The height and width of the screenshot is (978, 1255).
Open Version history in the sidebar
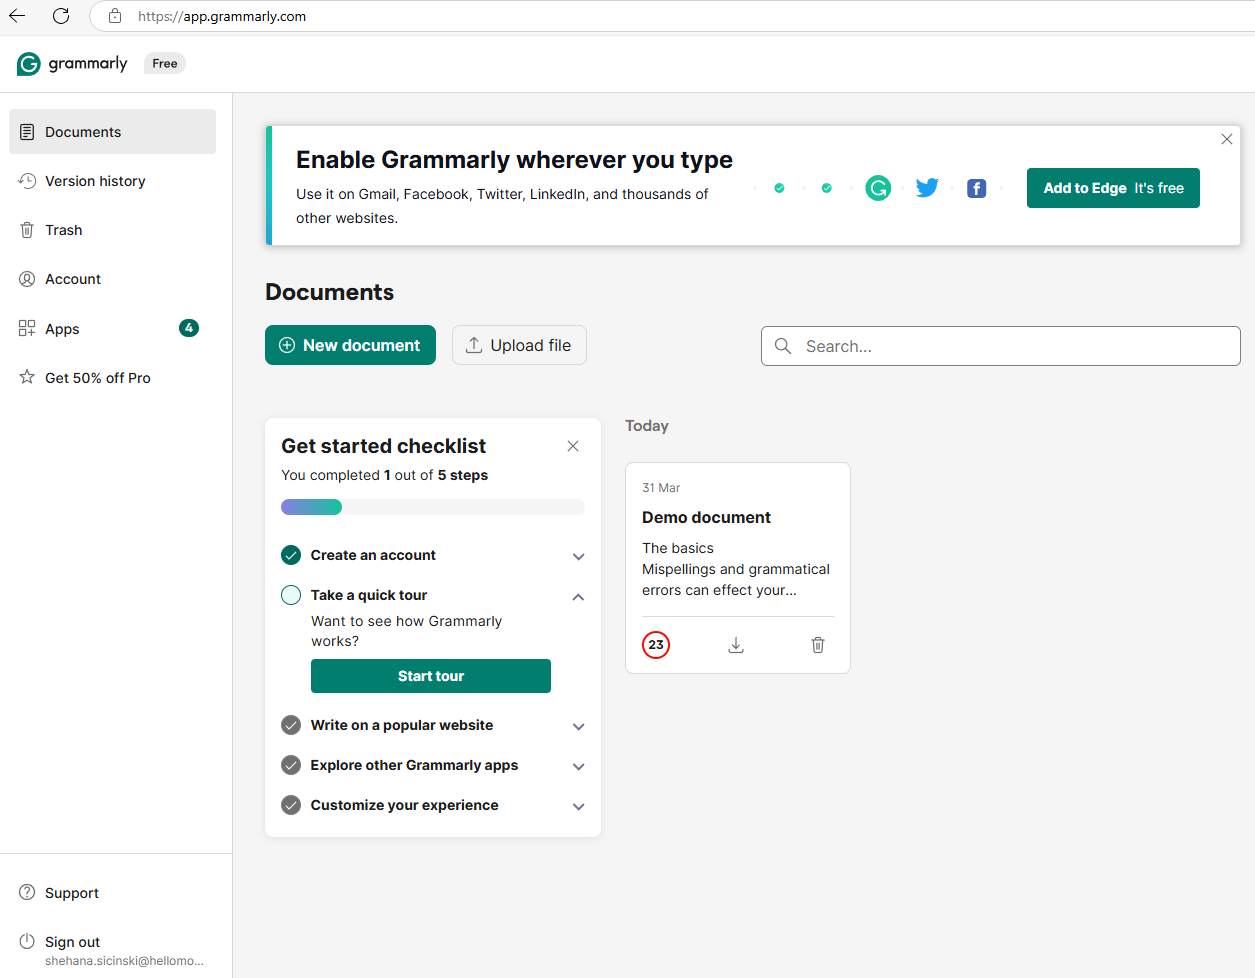coord(95,181)
